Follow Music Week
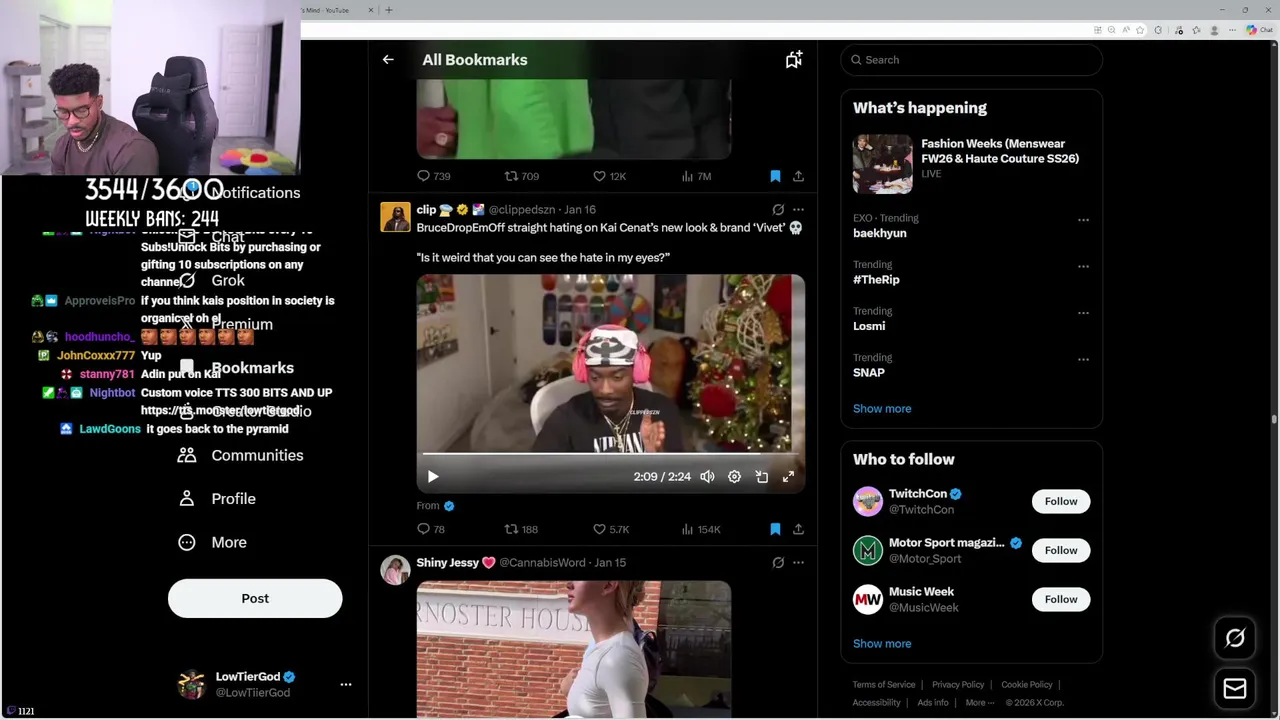Image resolution: width=1280 pixels, height=720 pixels. coord(1061,599)
